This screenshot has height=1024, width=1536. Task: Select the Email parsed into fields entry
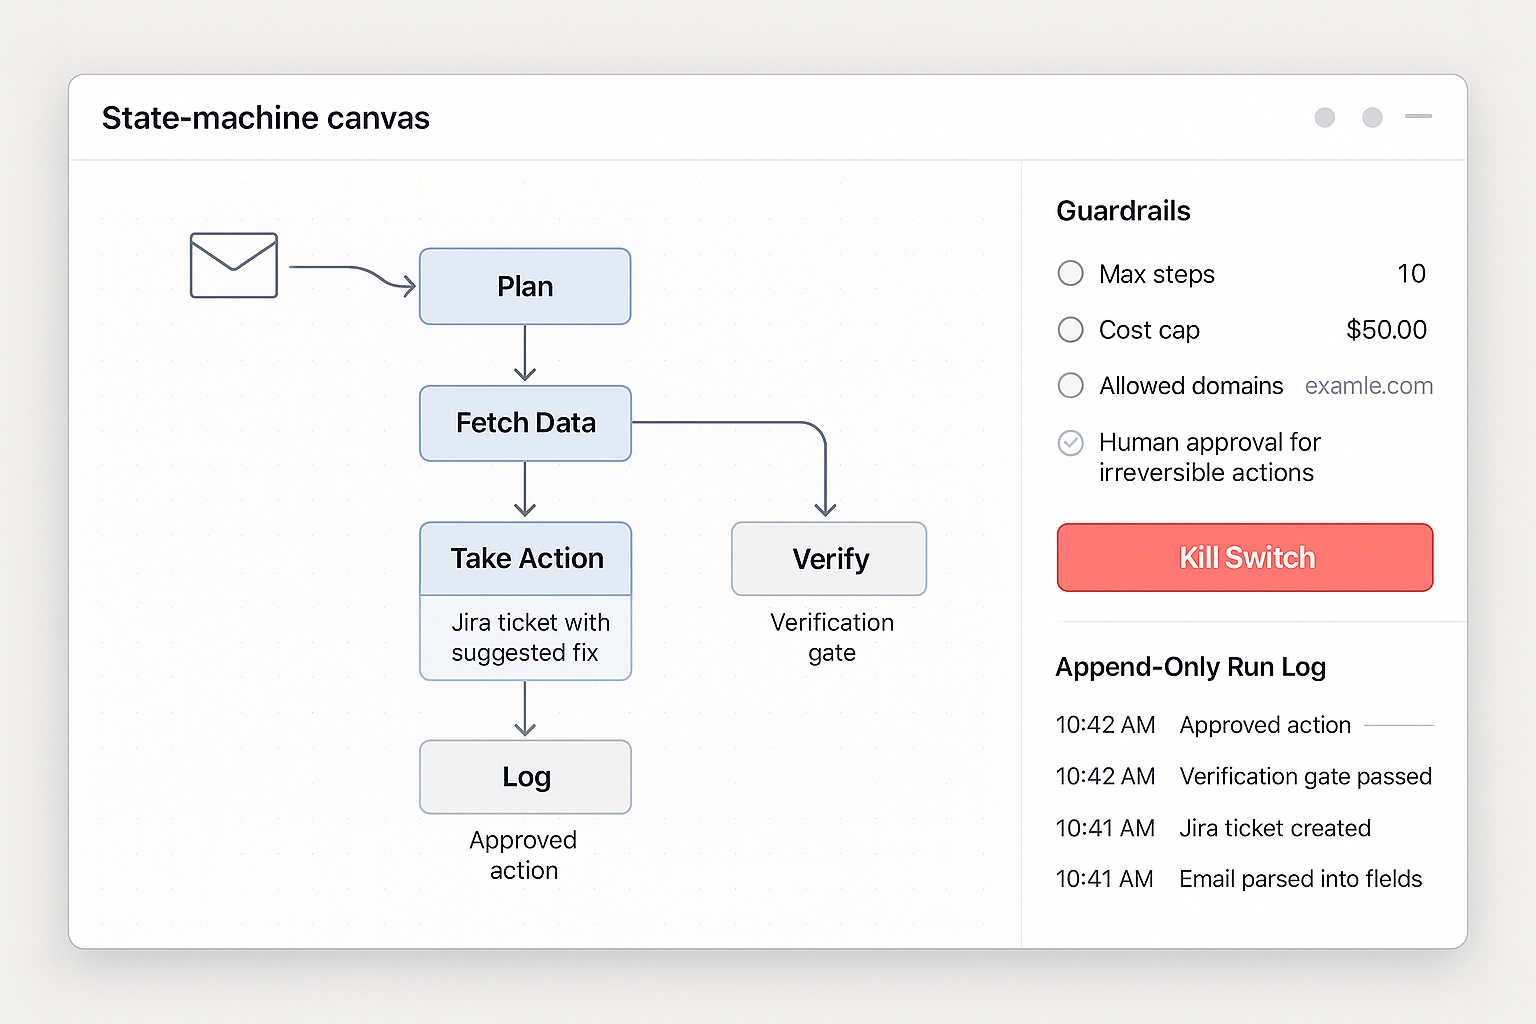[x=1300, y=879]
